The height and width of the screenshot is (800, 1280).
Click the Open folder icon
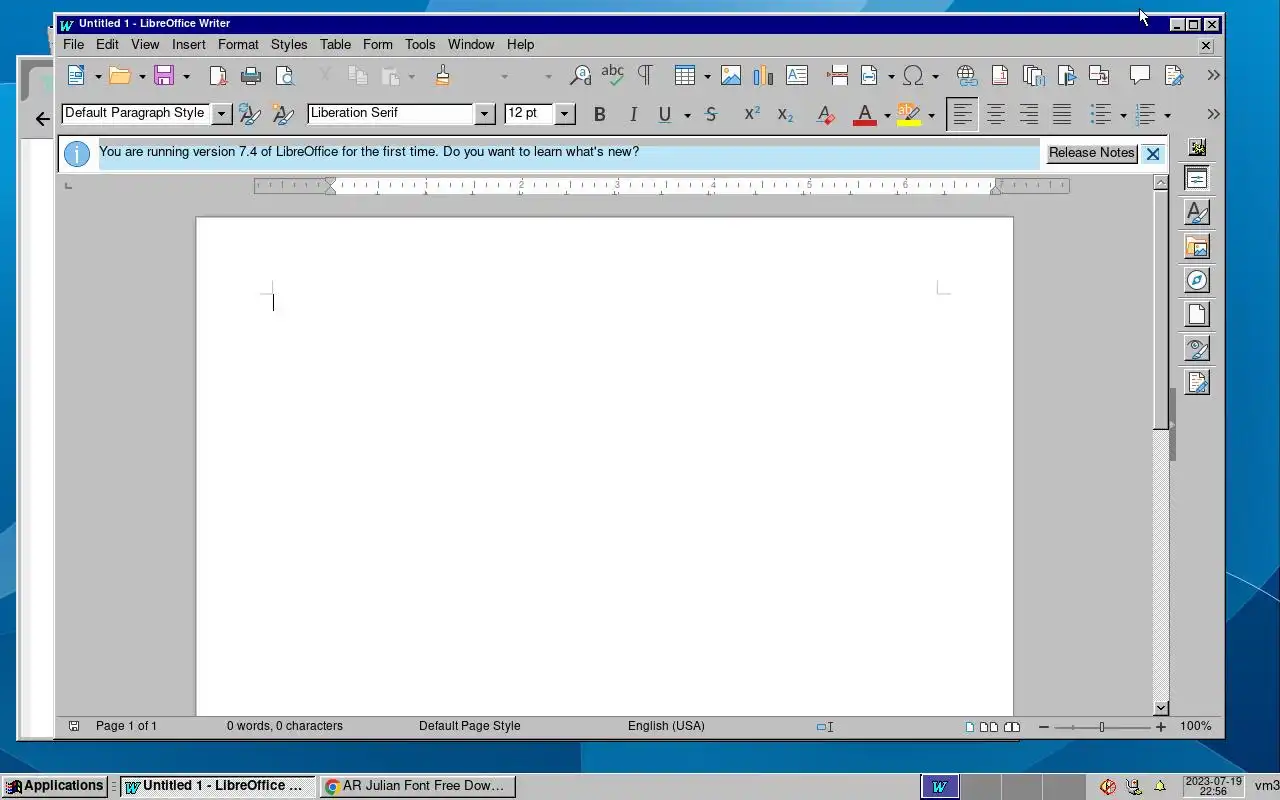tap(120, 75)
